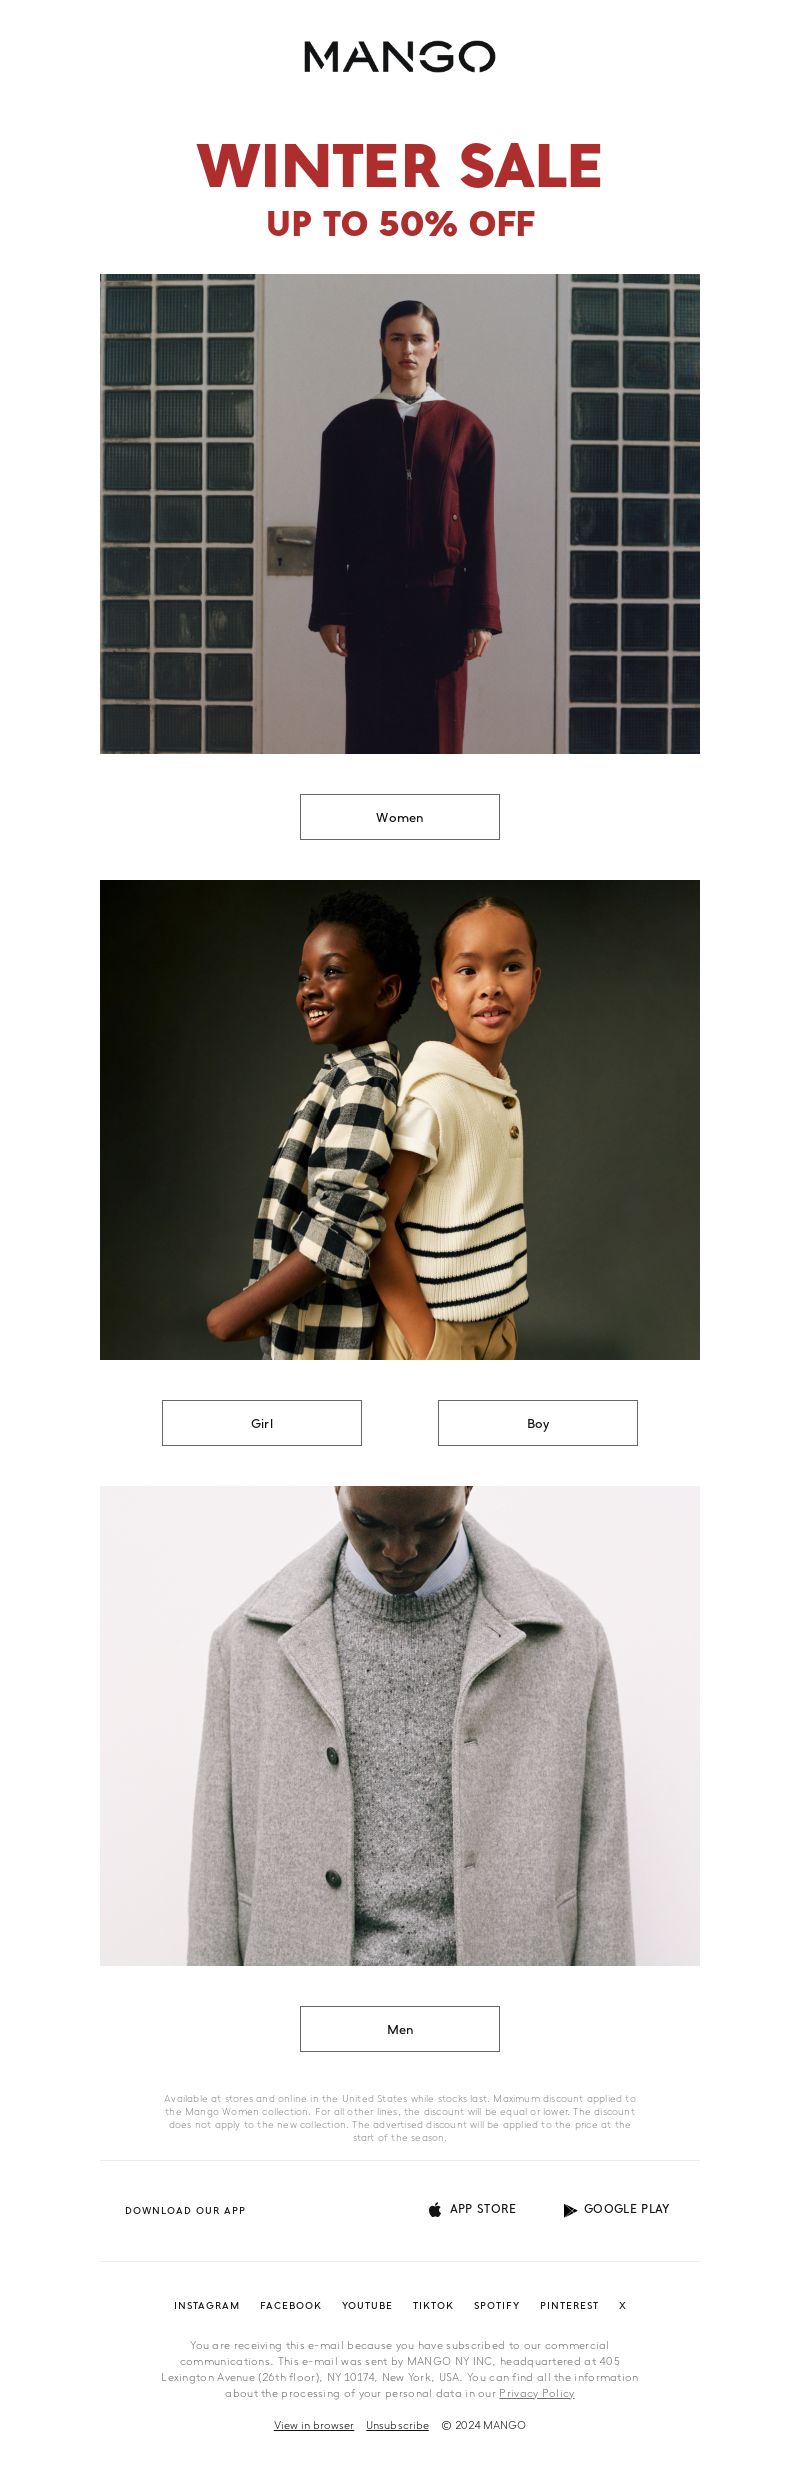Visit the YOUTUBE link
Image resolution: width=800 pixels, height=2469 pixels.
(x=367, y=2306)
